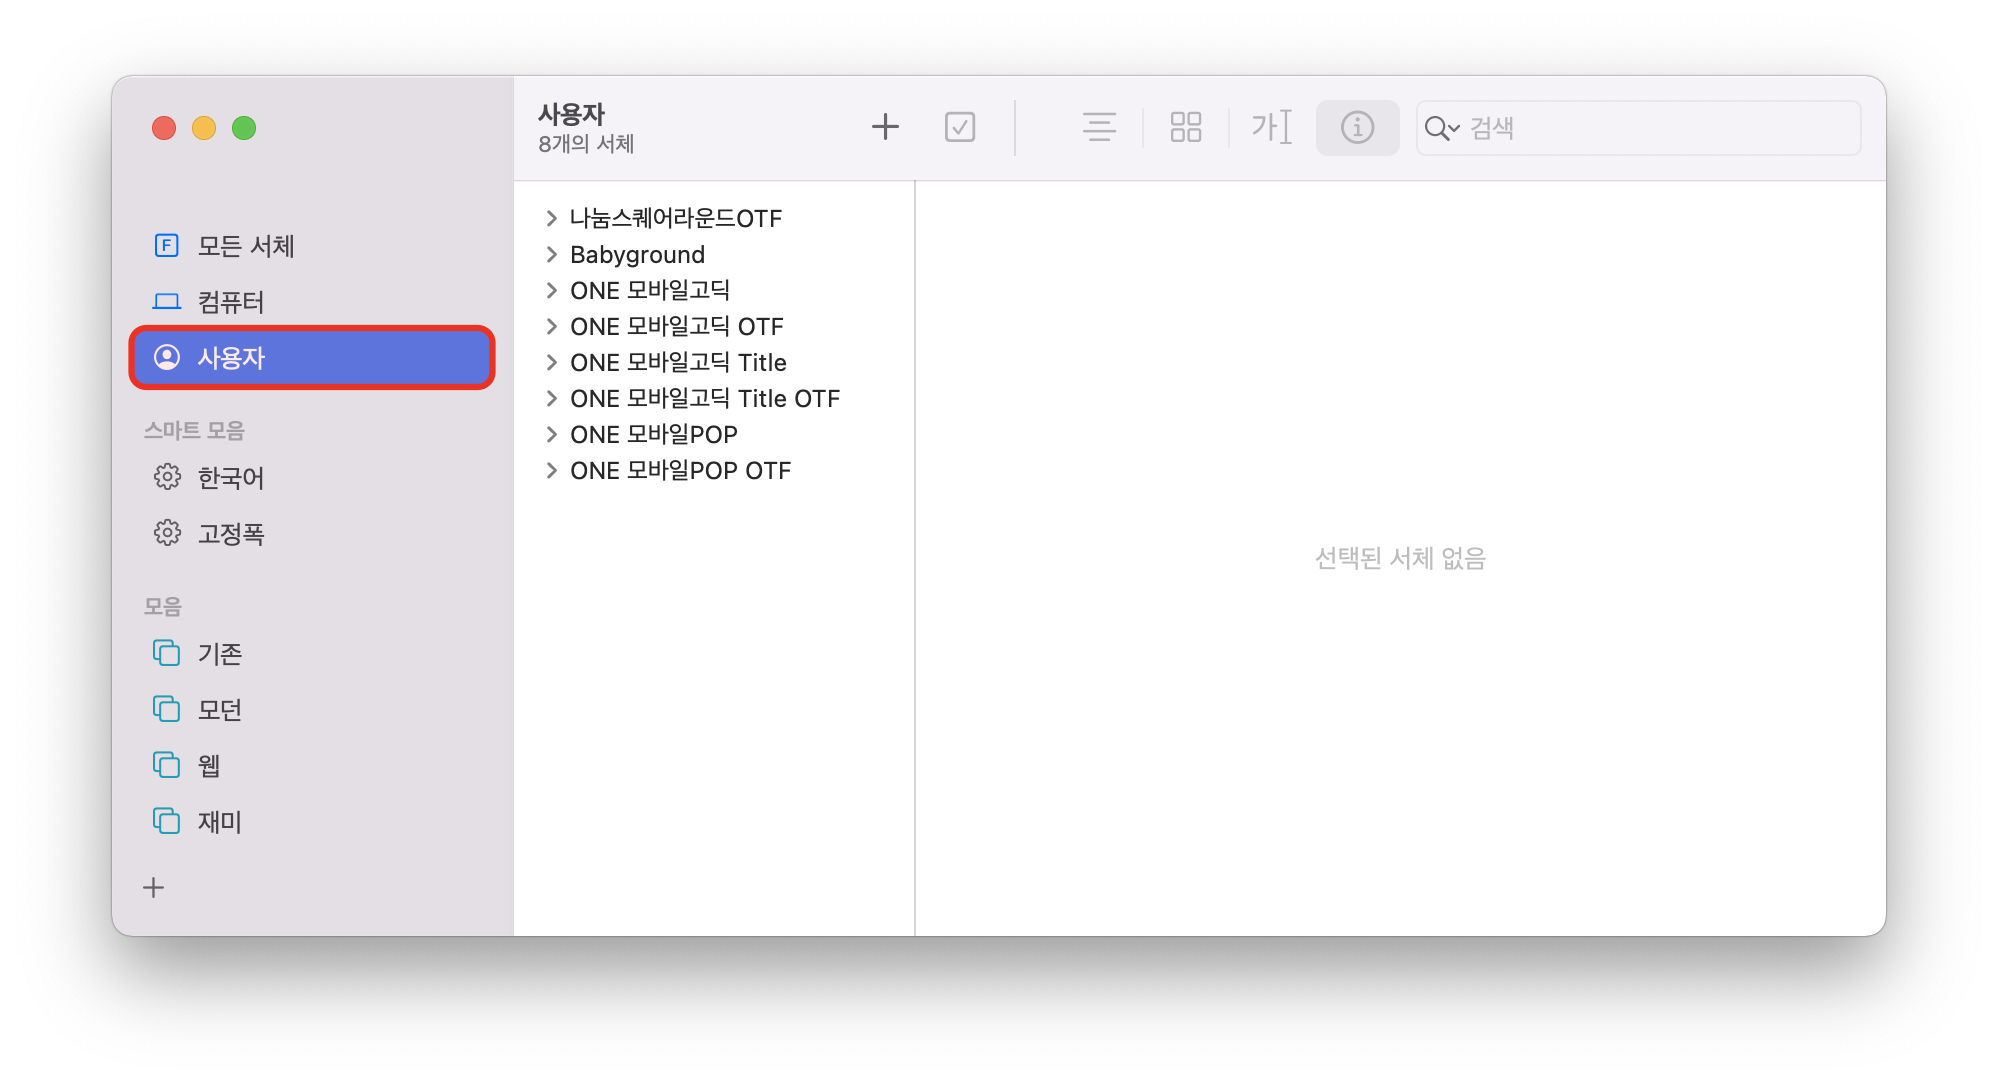1998x1084 pixels.
Task: Open the search options magnifier dropdown
Action: pyautogui.click(x=1441, y=128)
